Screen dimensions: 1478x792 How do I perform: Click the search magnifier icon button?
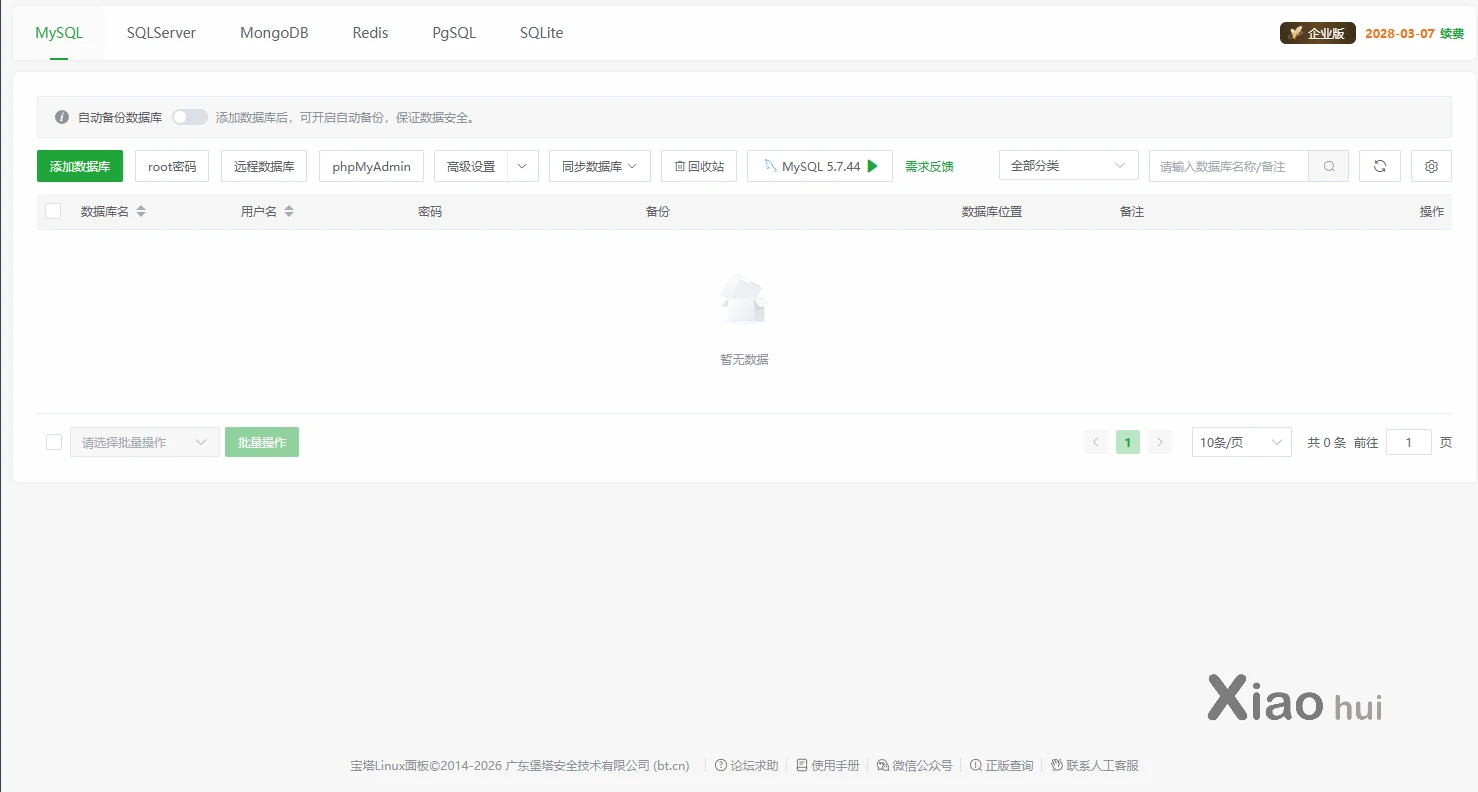point(1328,166)
